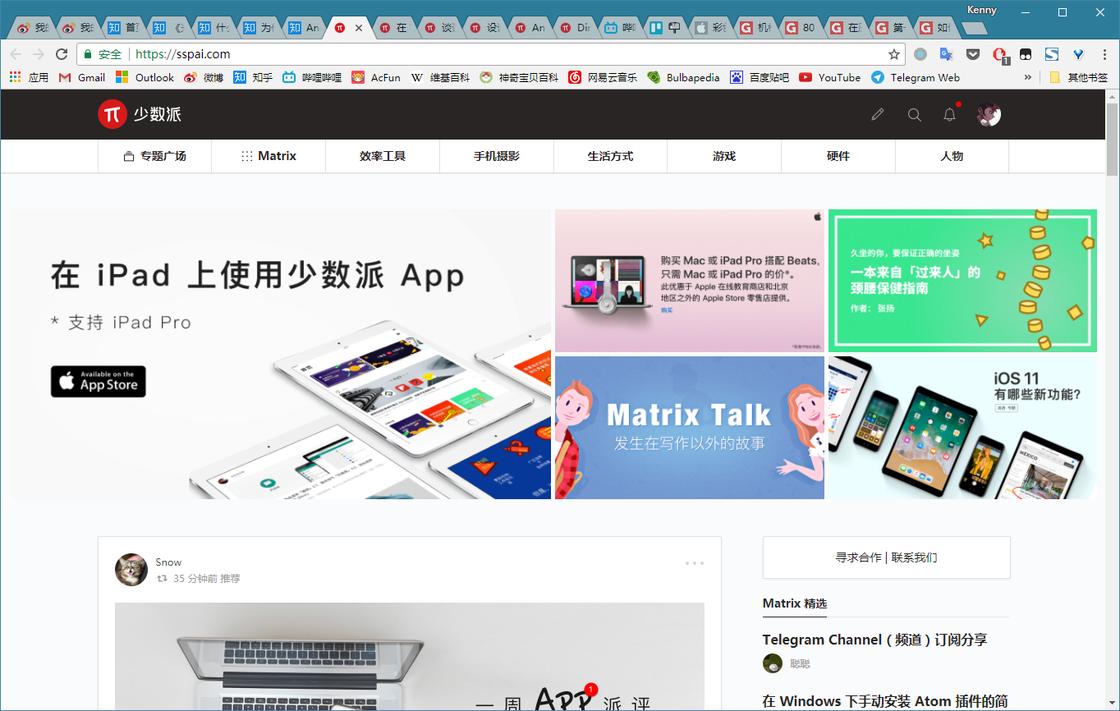Open the Outlook bookmark
Screen dimensions: 1120x711
click(145, 77)
